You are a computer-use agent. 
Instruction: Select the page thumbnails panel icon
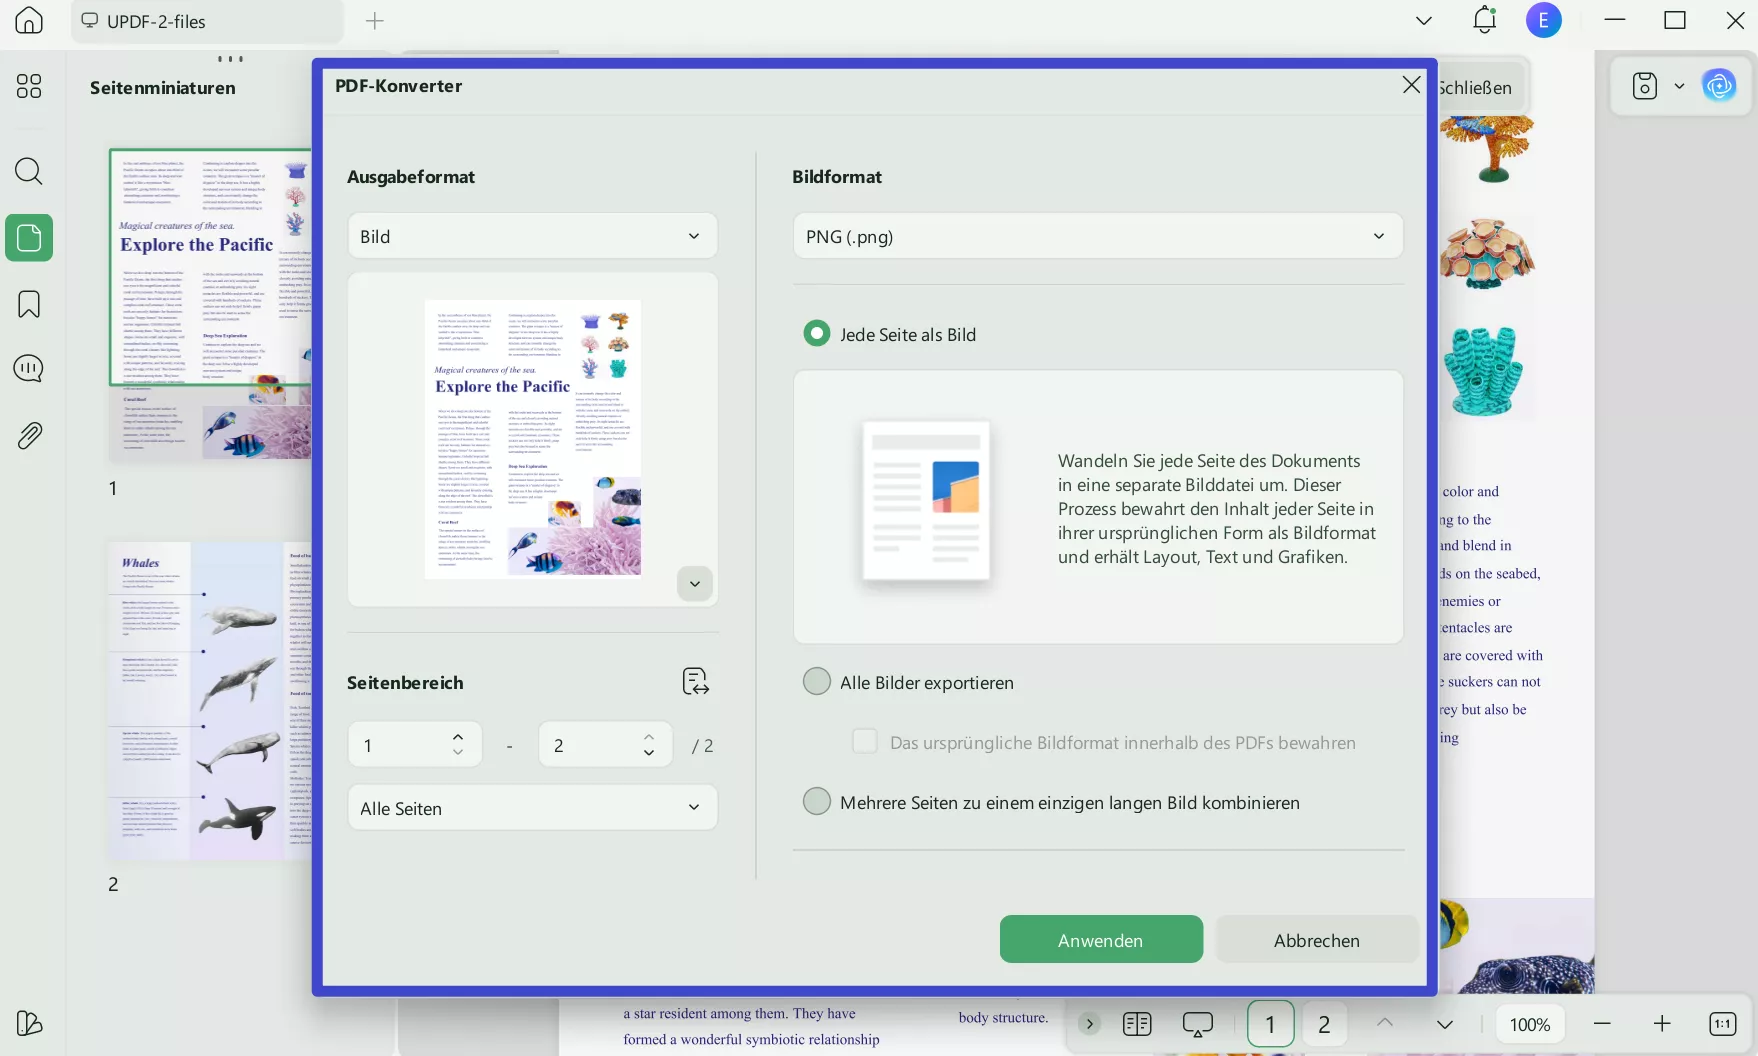tap(29, 238)
